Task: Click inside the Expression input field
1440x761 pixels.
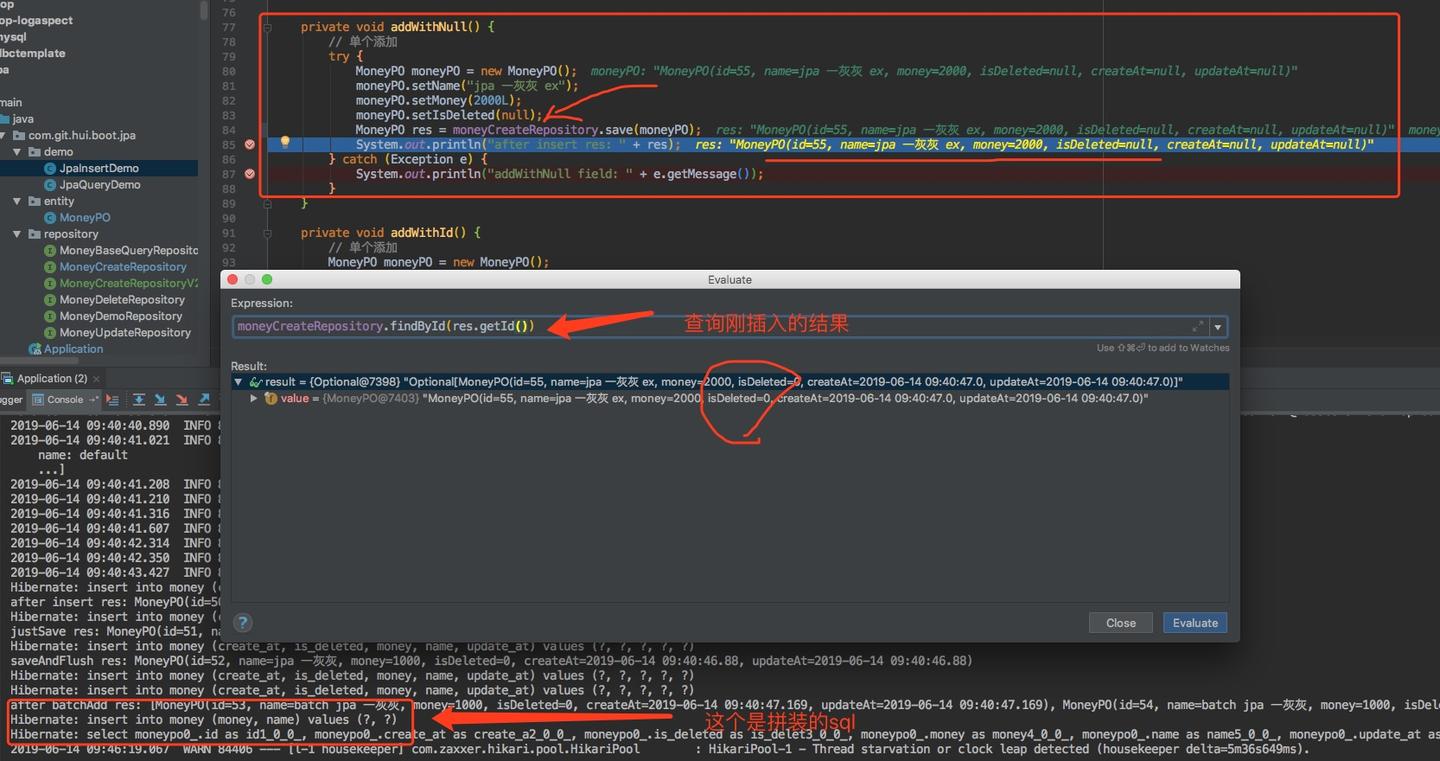Action: (x=600, y=326)
